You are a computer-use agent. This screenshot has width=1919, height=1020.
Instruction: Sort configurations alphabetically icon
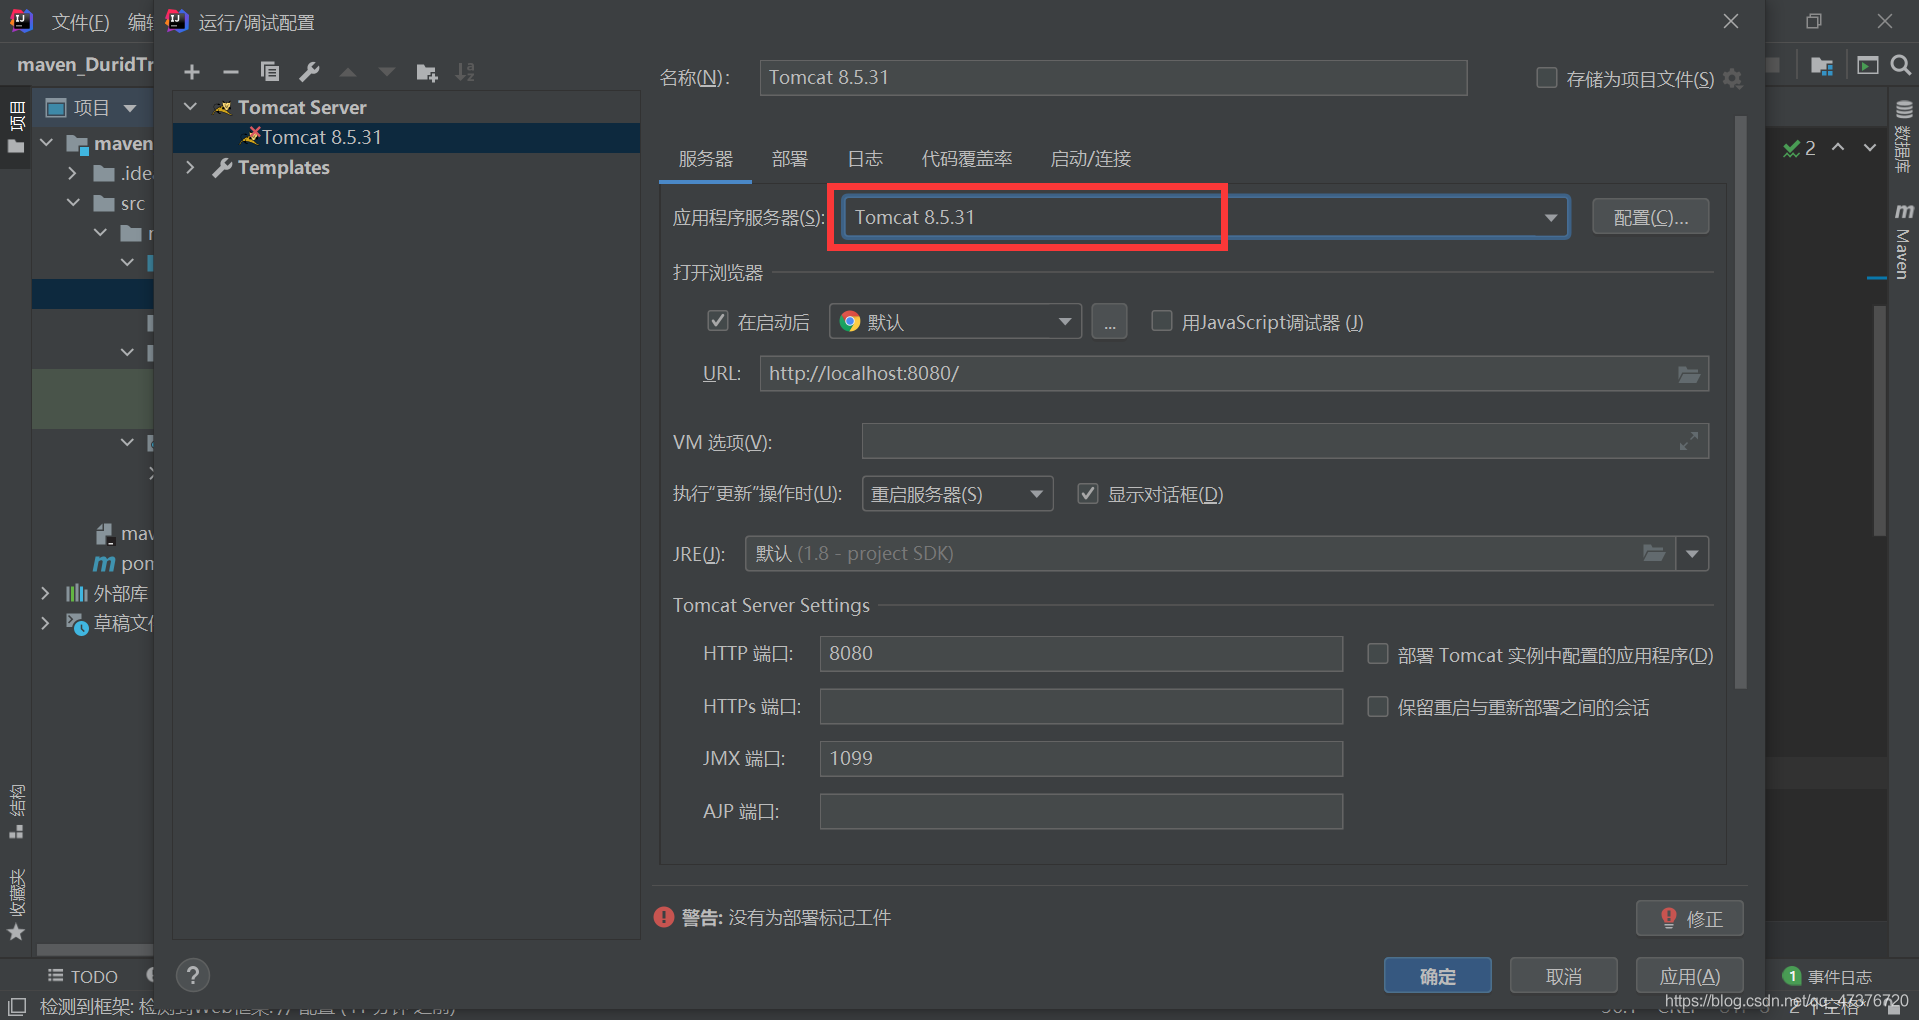coord(465,72)
